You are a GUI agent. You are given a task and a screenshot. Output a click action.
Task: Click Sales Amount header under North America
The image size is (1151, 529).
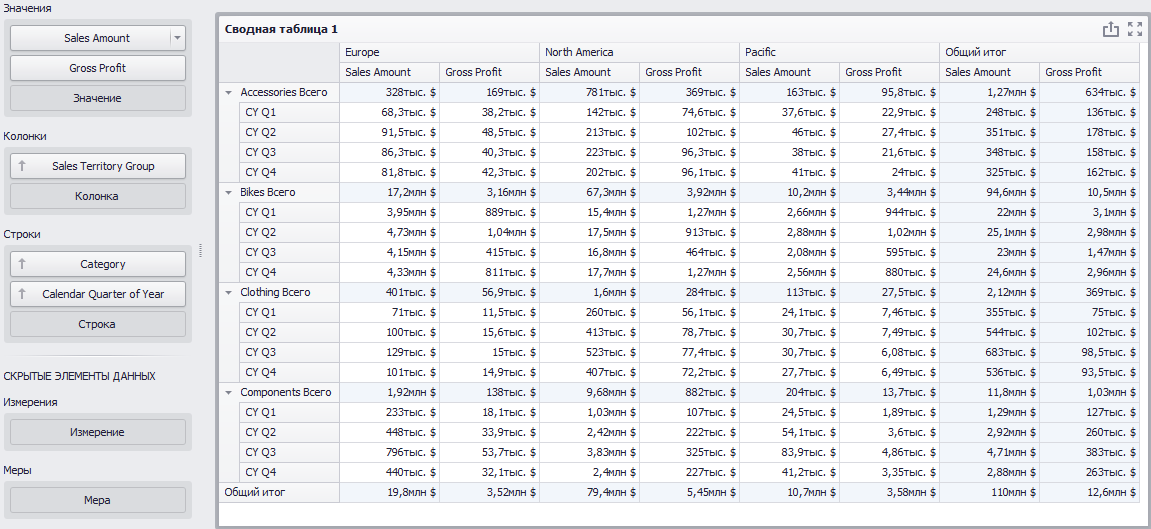589,73
